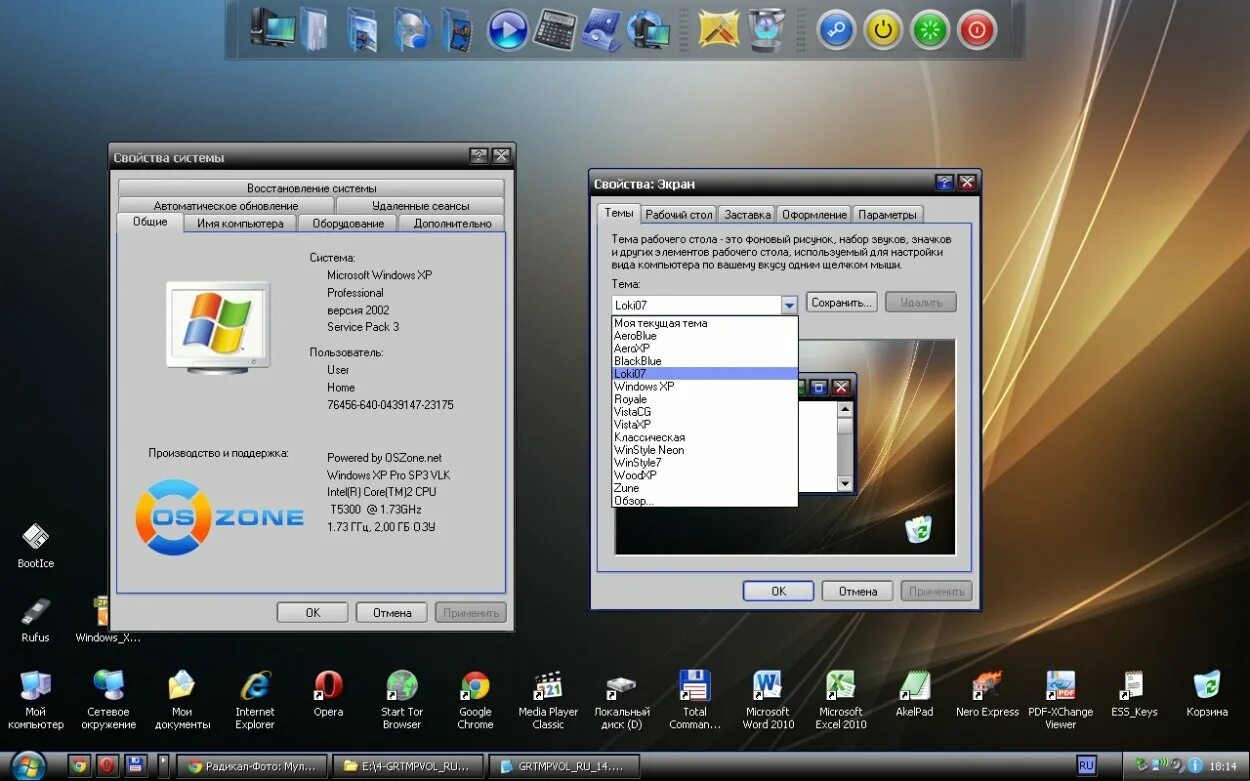Open Мои документы desktop icon
The image size is (1250, 781).
(x=182, y=699)
